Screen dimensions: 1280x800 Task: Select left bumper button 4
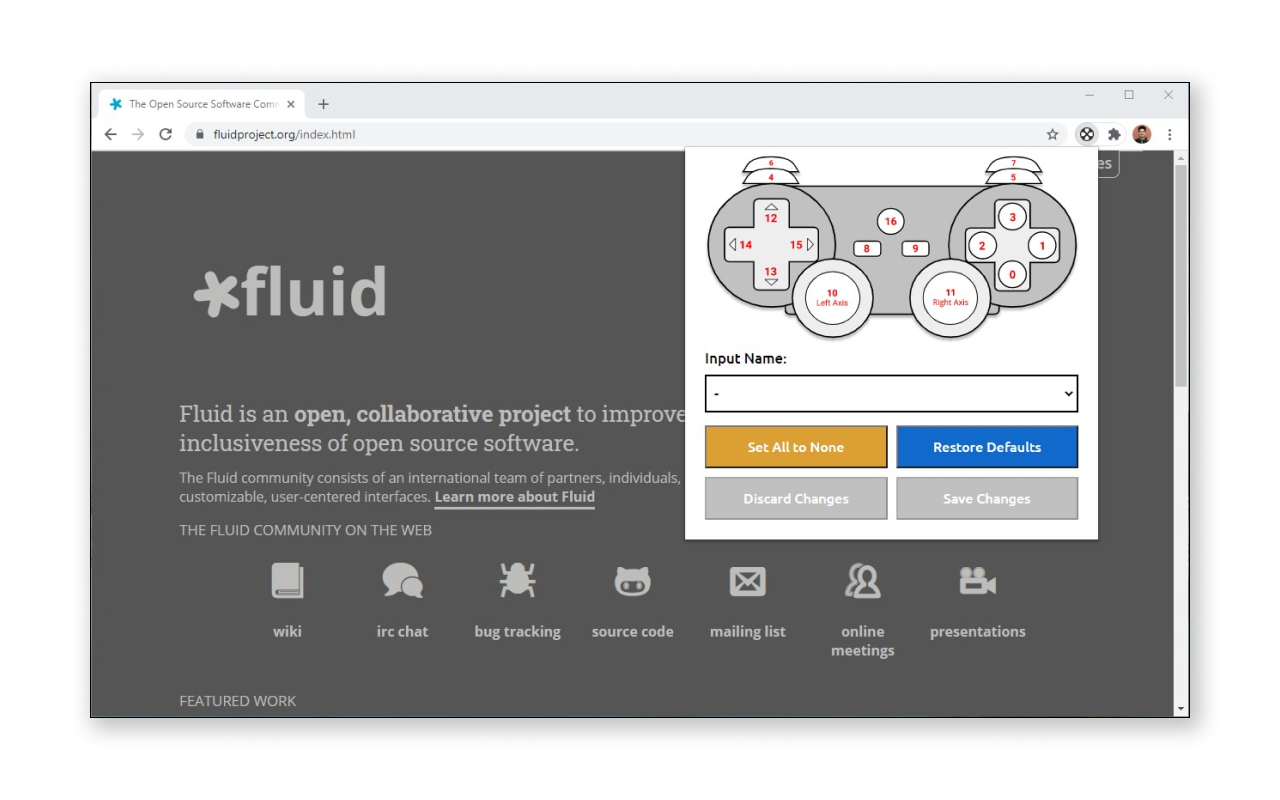[x=771, y=177]
